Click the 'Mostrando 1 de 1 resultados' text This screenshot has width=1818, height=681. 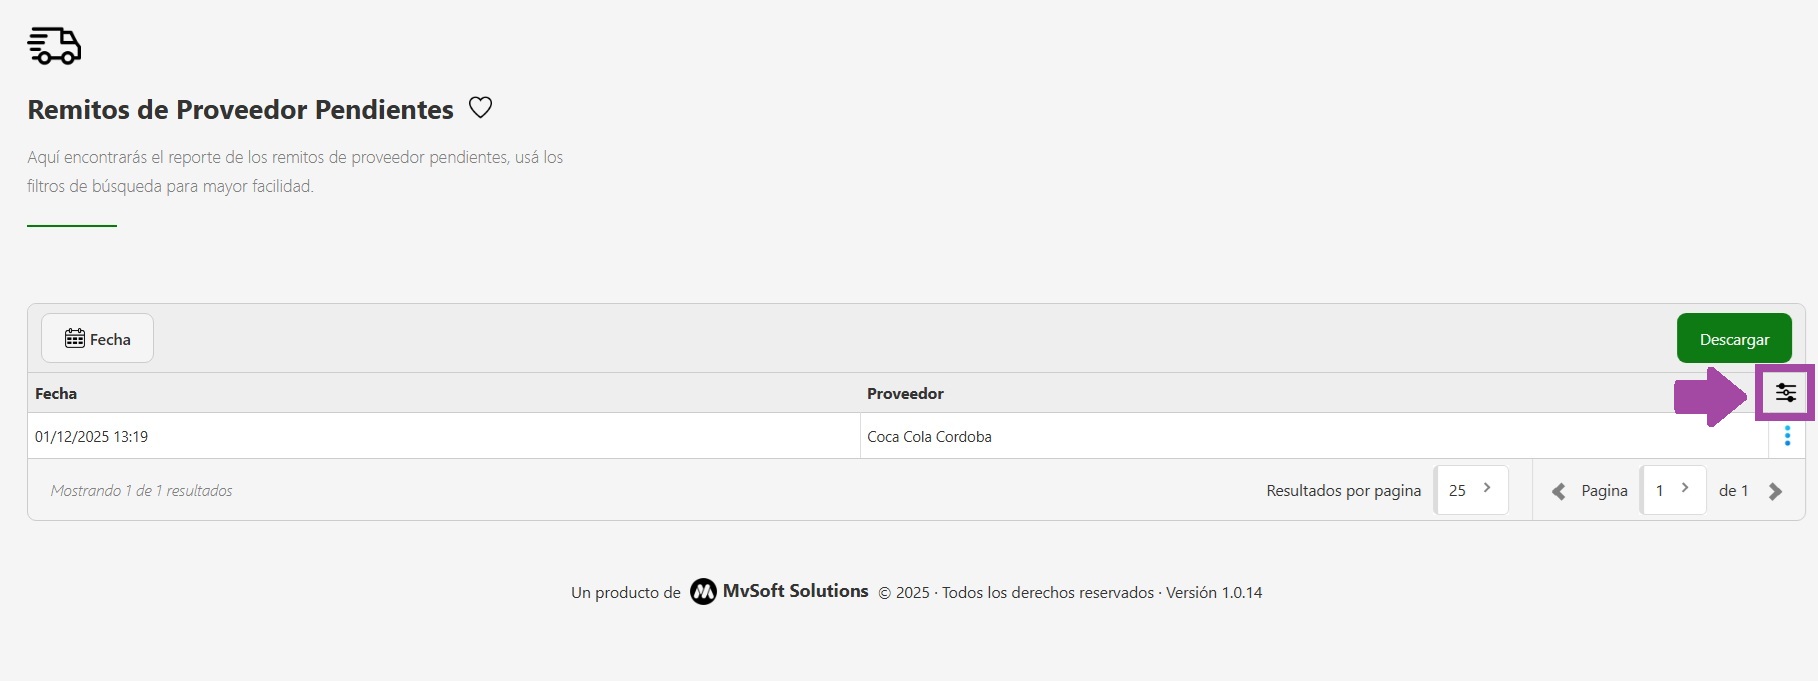point(141,491)
